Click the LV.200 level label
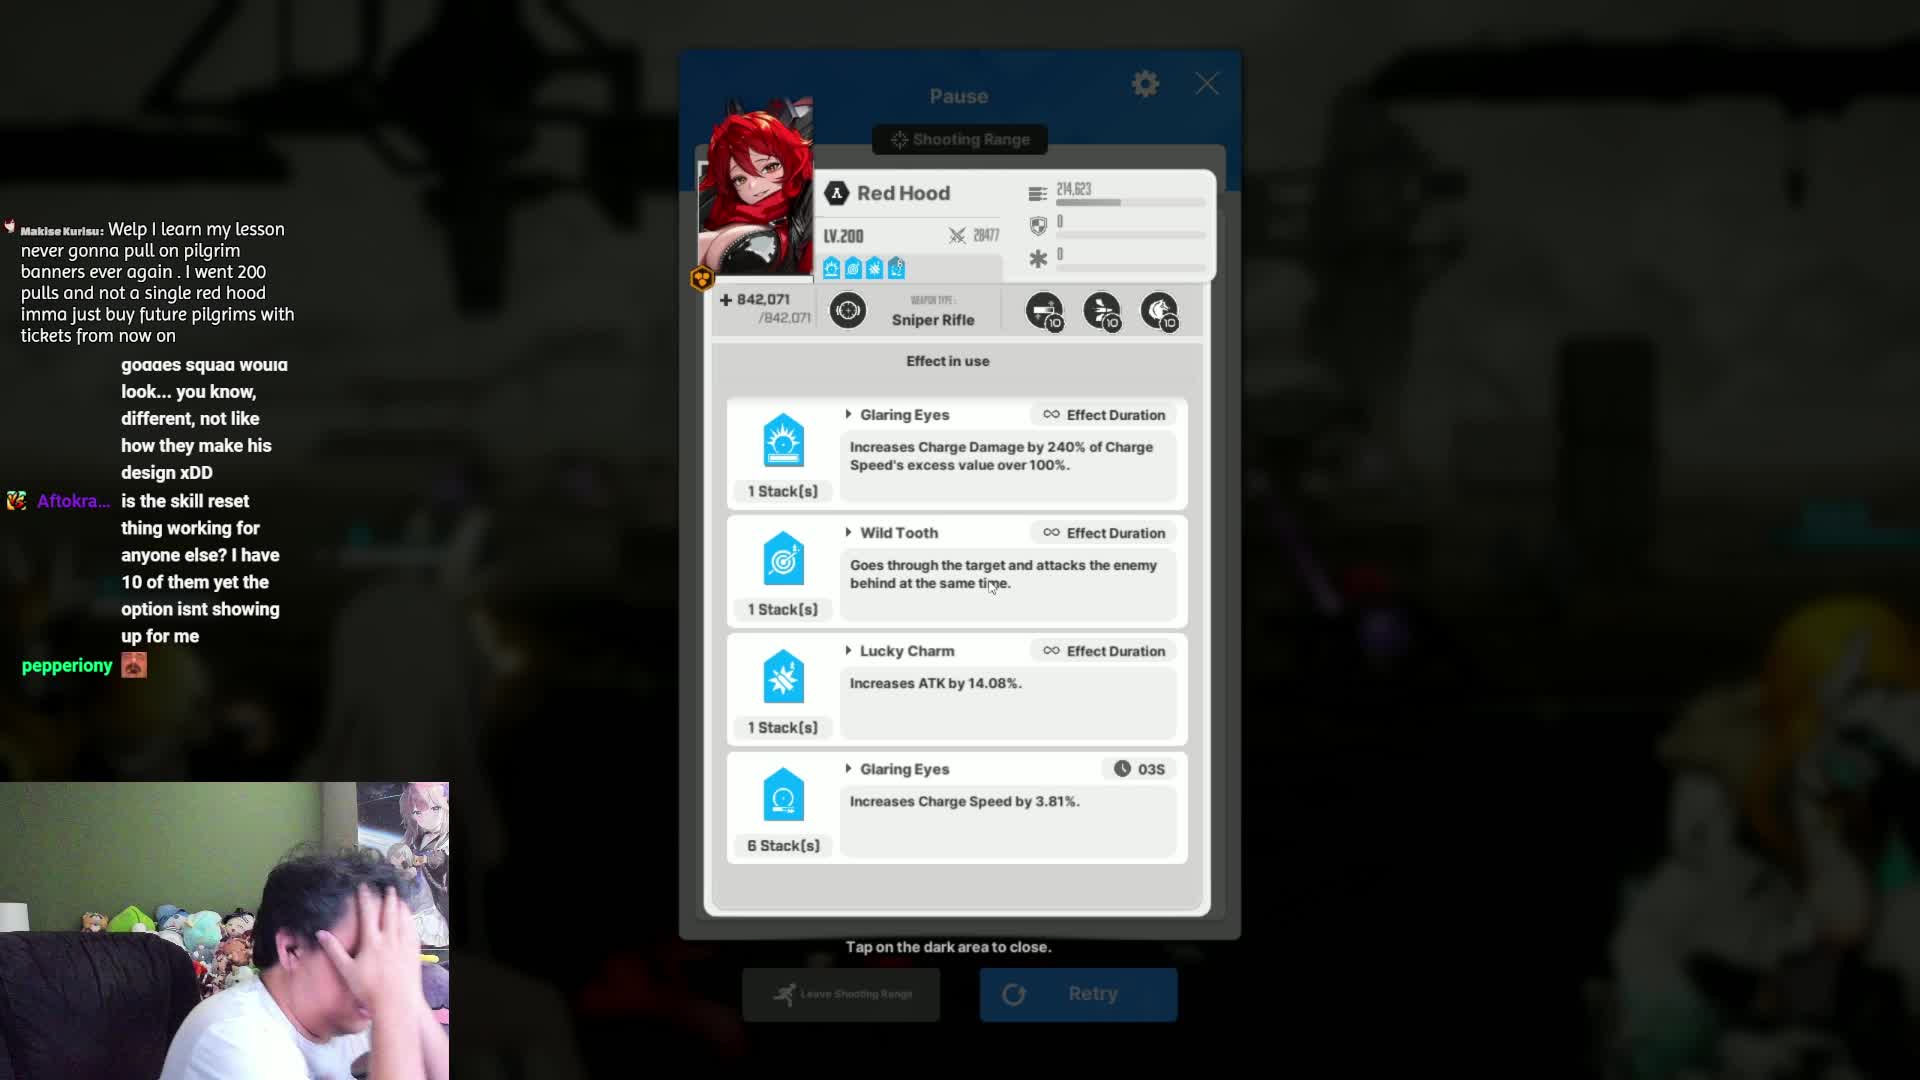Viewport: 1920px width, 1080px height. coord(843,236)
